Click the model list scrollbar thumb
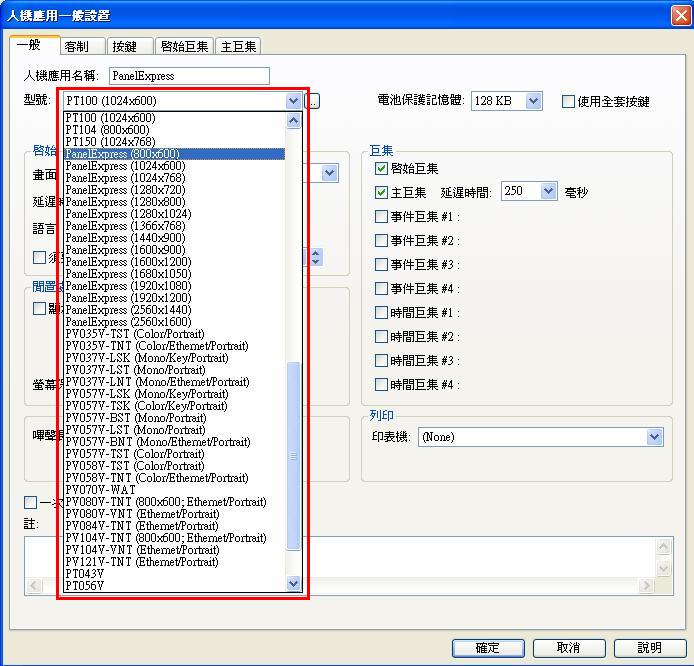The image size is (694, 666). [293, 456]
